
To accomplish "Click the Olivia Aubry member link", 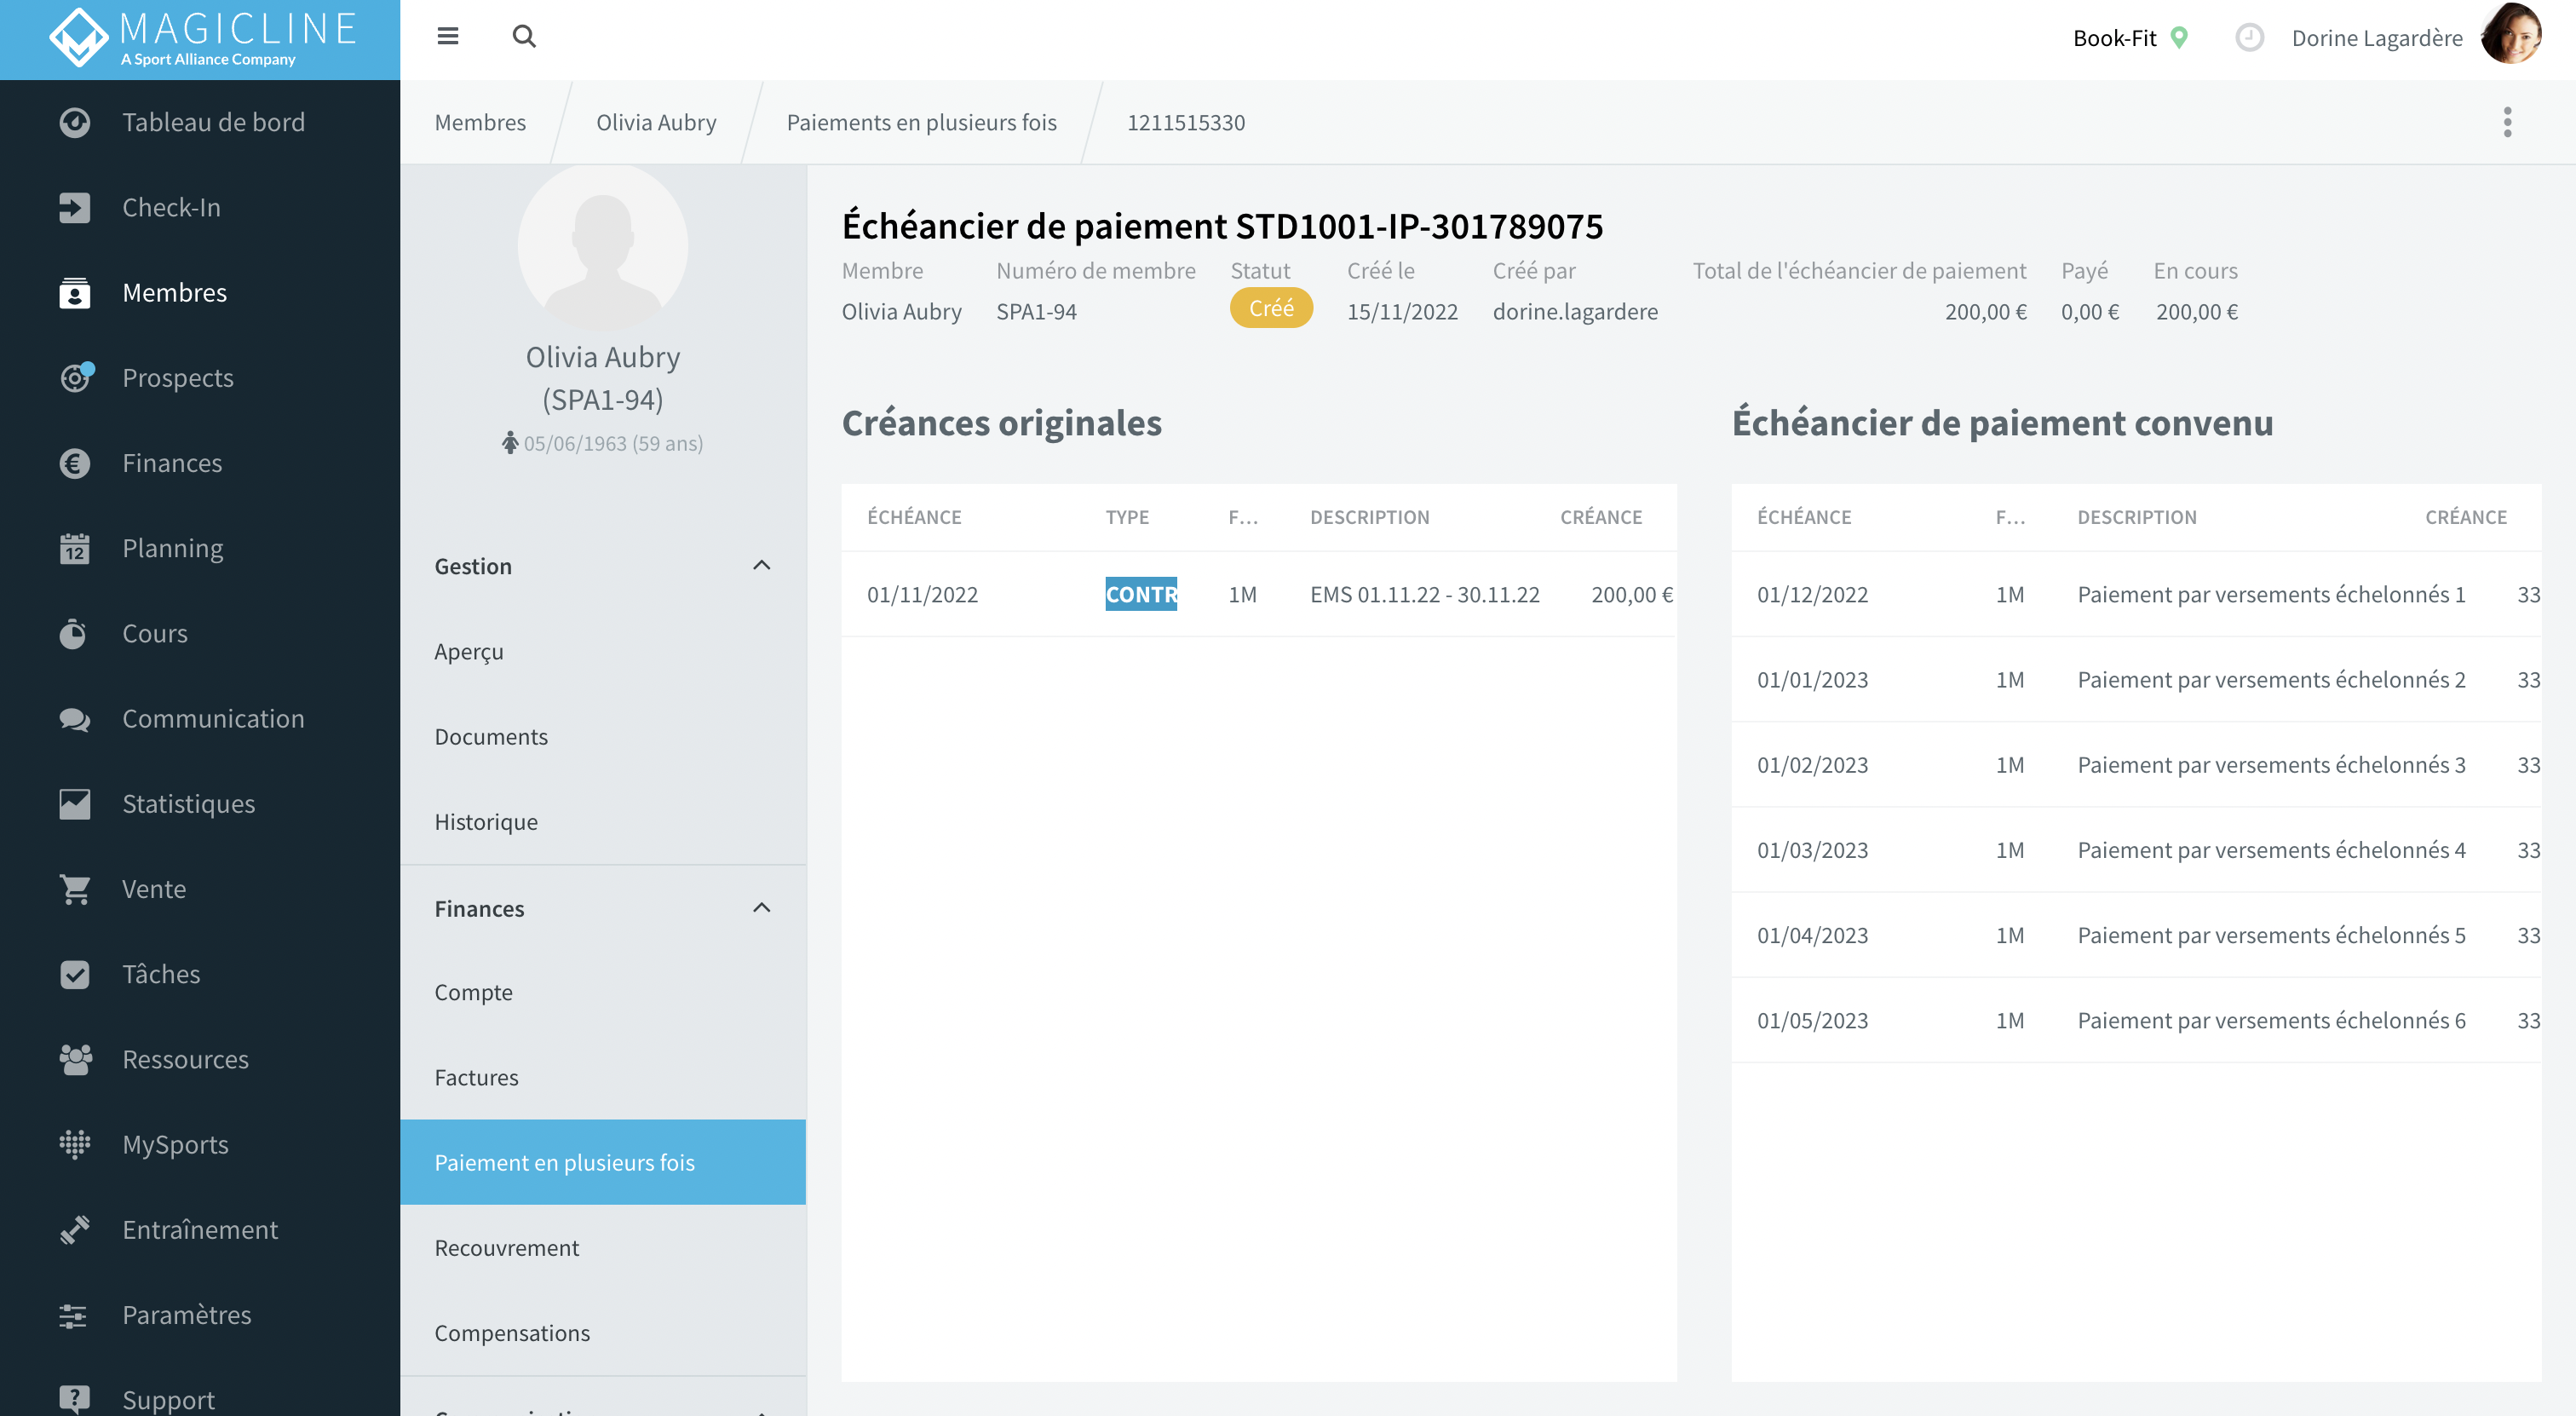I will click(x=657, y=120).
